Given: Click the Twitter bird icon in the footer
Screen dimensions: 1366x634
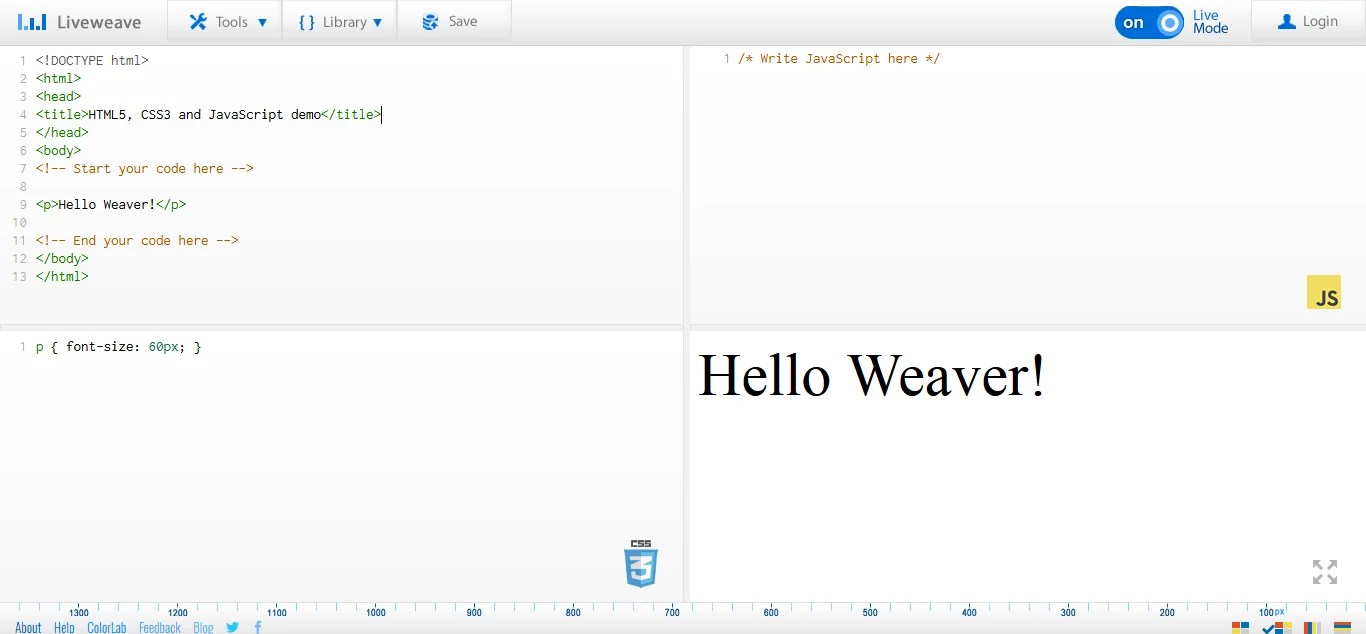Looking at the screenshot, I should click(x=232, y=627).
